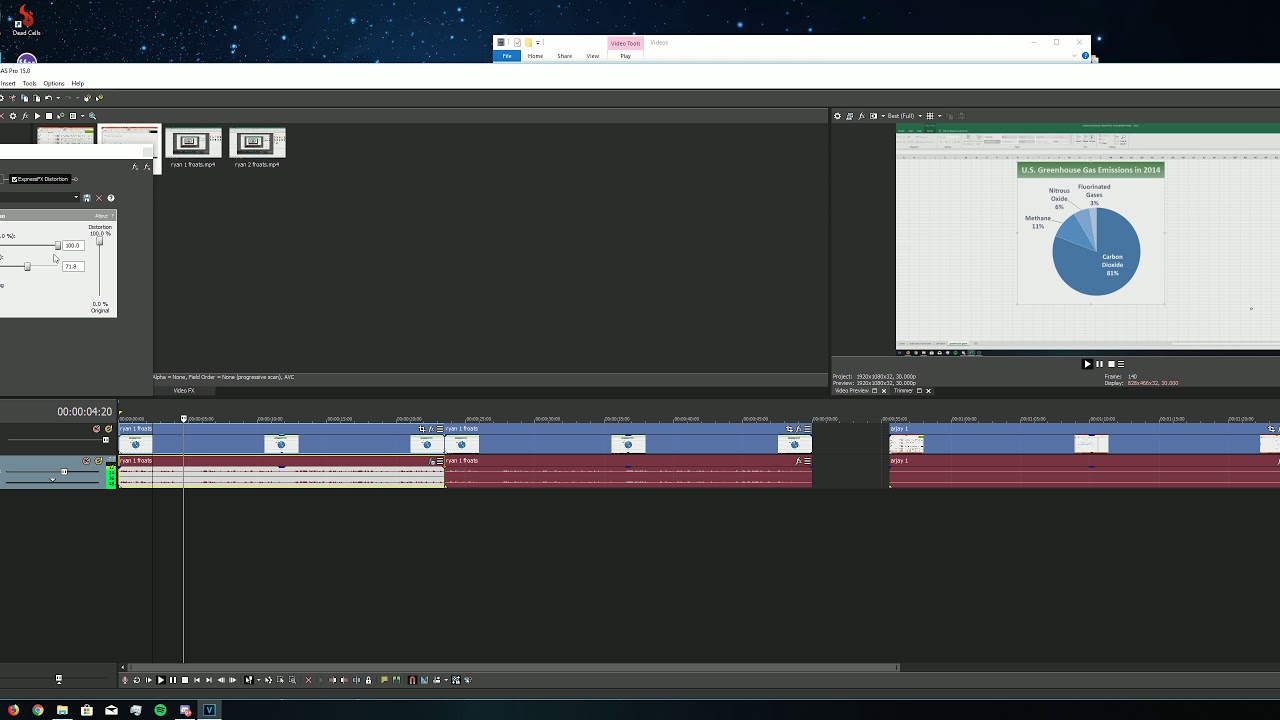Start media preview in Project Media toolbar
Viewport: 1280px width, 720px height.
[x=37, y=116]
